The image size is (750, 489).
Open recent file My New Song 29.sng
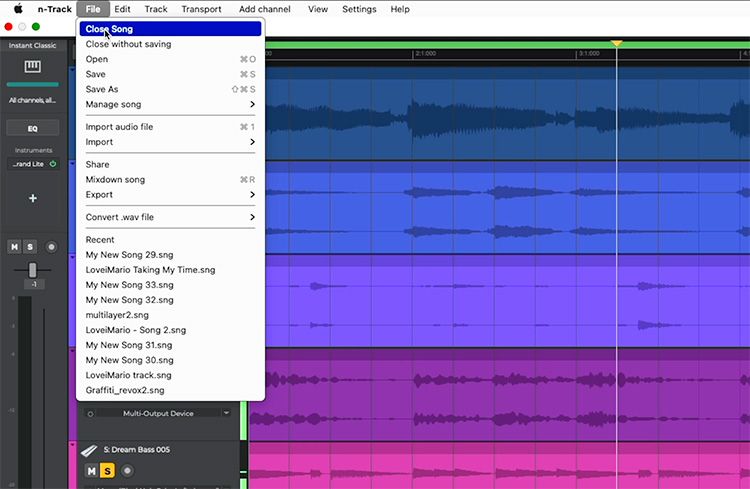point(170,255)
